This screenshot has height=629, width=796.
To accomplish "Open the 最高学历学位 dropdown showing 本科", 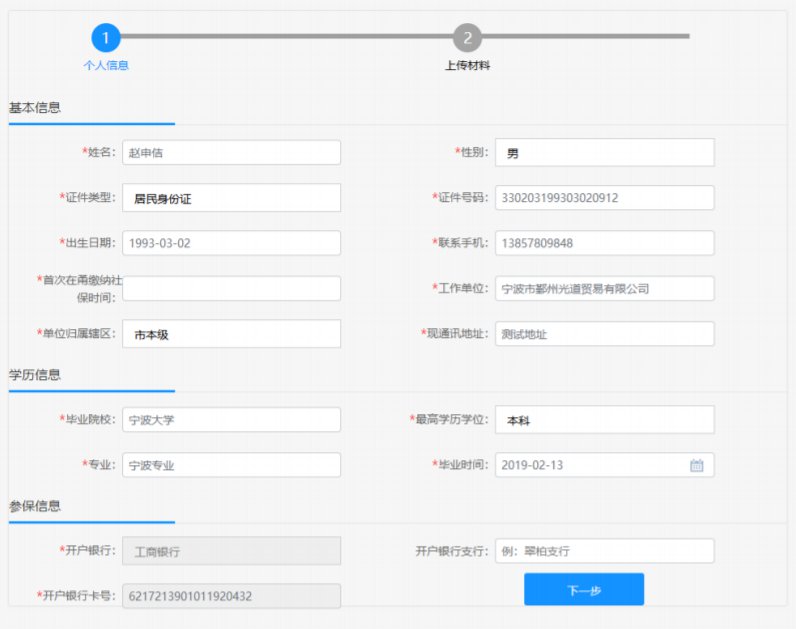I will 604,421.
